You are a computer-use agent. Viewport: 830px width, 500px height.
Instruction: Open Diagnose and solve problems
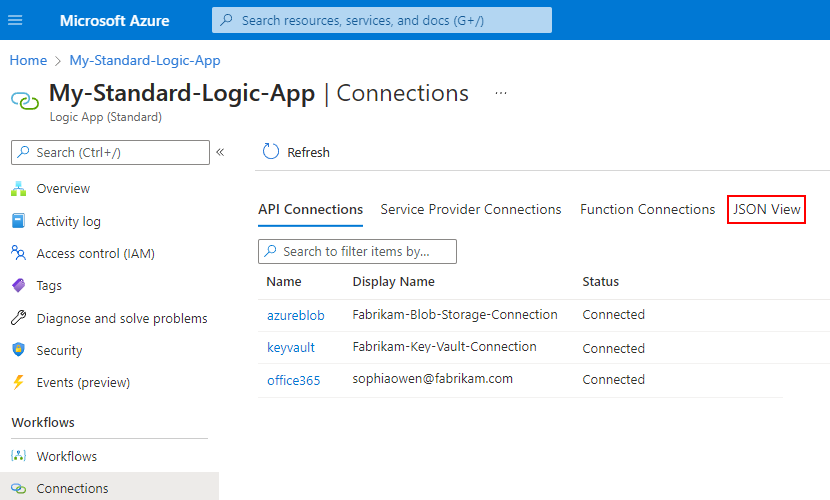click(121, 319)
